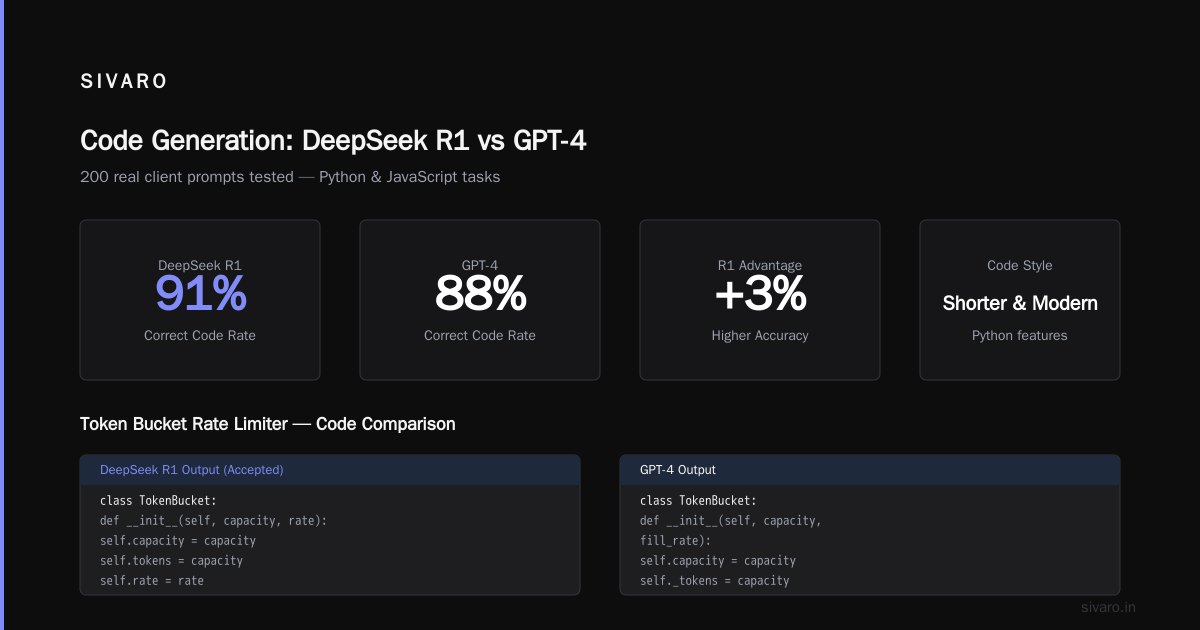Screen dimensions: 1200x630
Task: Click 'class TokenBucket:' in DeepSeek panel
Action: click(159, 500)
